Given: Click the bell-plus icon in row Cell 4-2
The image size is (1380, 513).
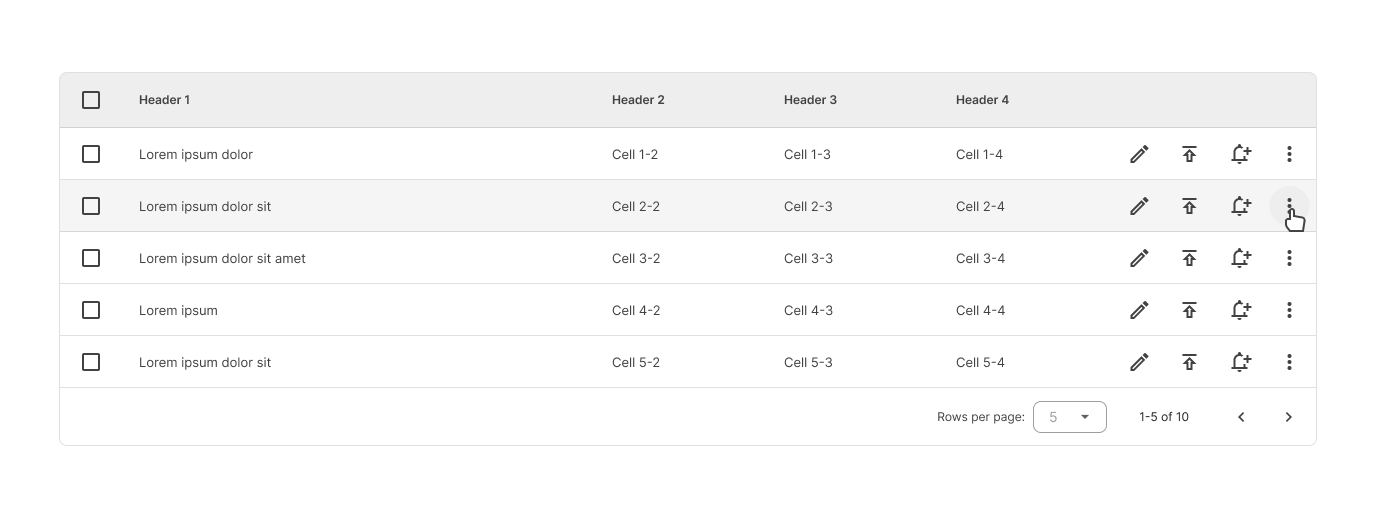Looking at the screenshot, I should pos(1240,310).
